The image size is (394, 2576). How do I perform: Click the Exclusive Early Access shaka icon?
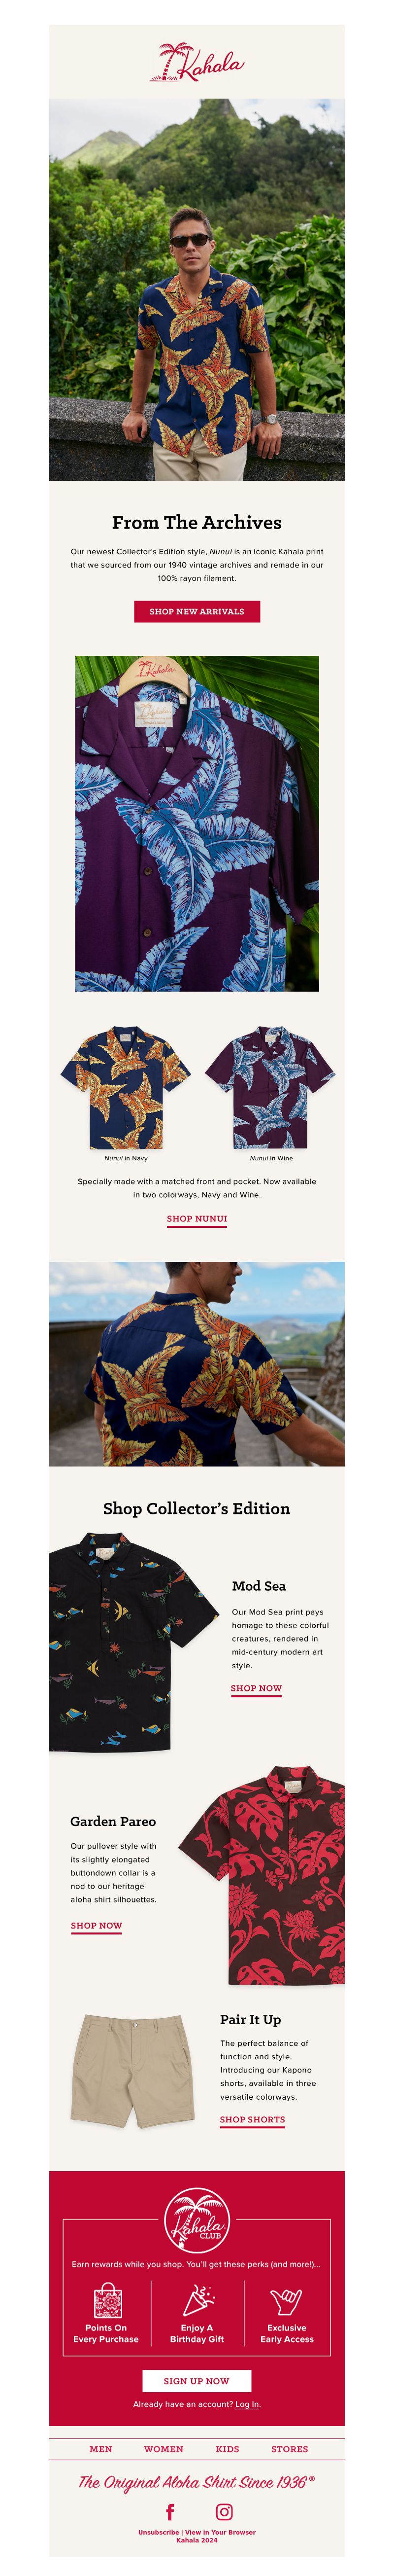click(287, 2301)
